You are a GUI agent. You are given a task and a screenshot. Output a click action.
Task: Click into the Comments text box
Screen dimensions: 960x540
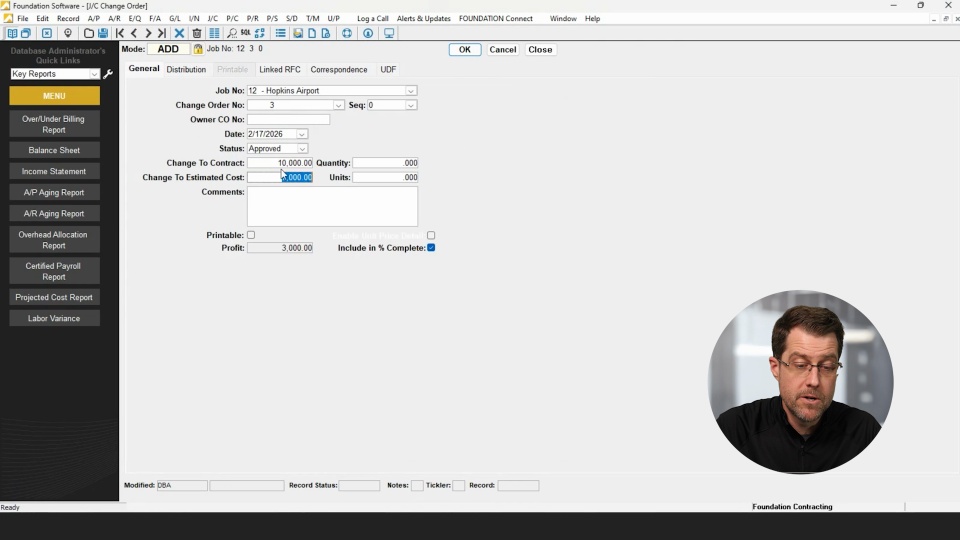click(332, 206)
